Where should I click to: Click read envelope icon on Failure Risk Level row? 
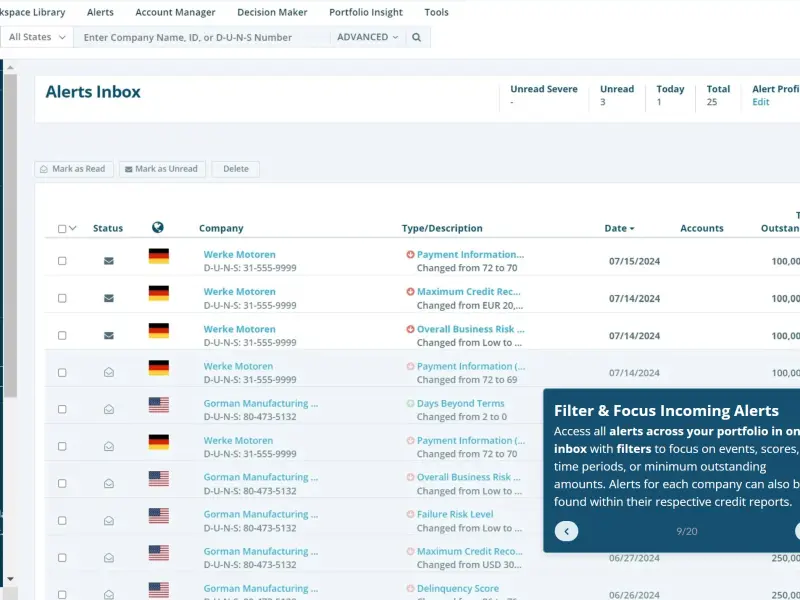point(109,520)
